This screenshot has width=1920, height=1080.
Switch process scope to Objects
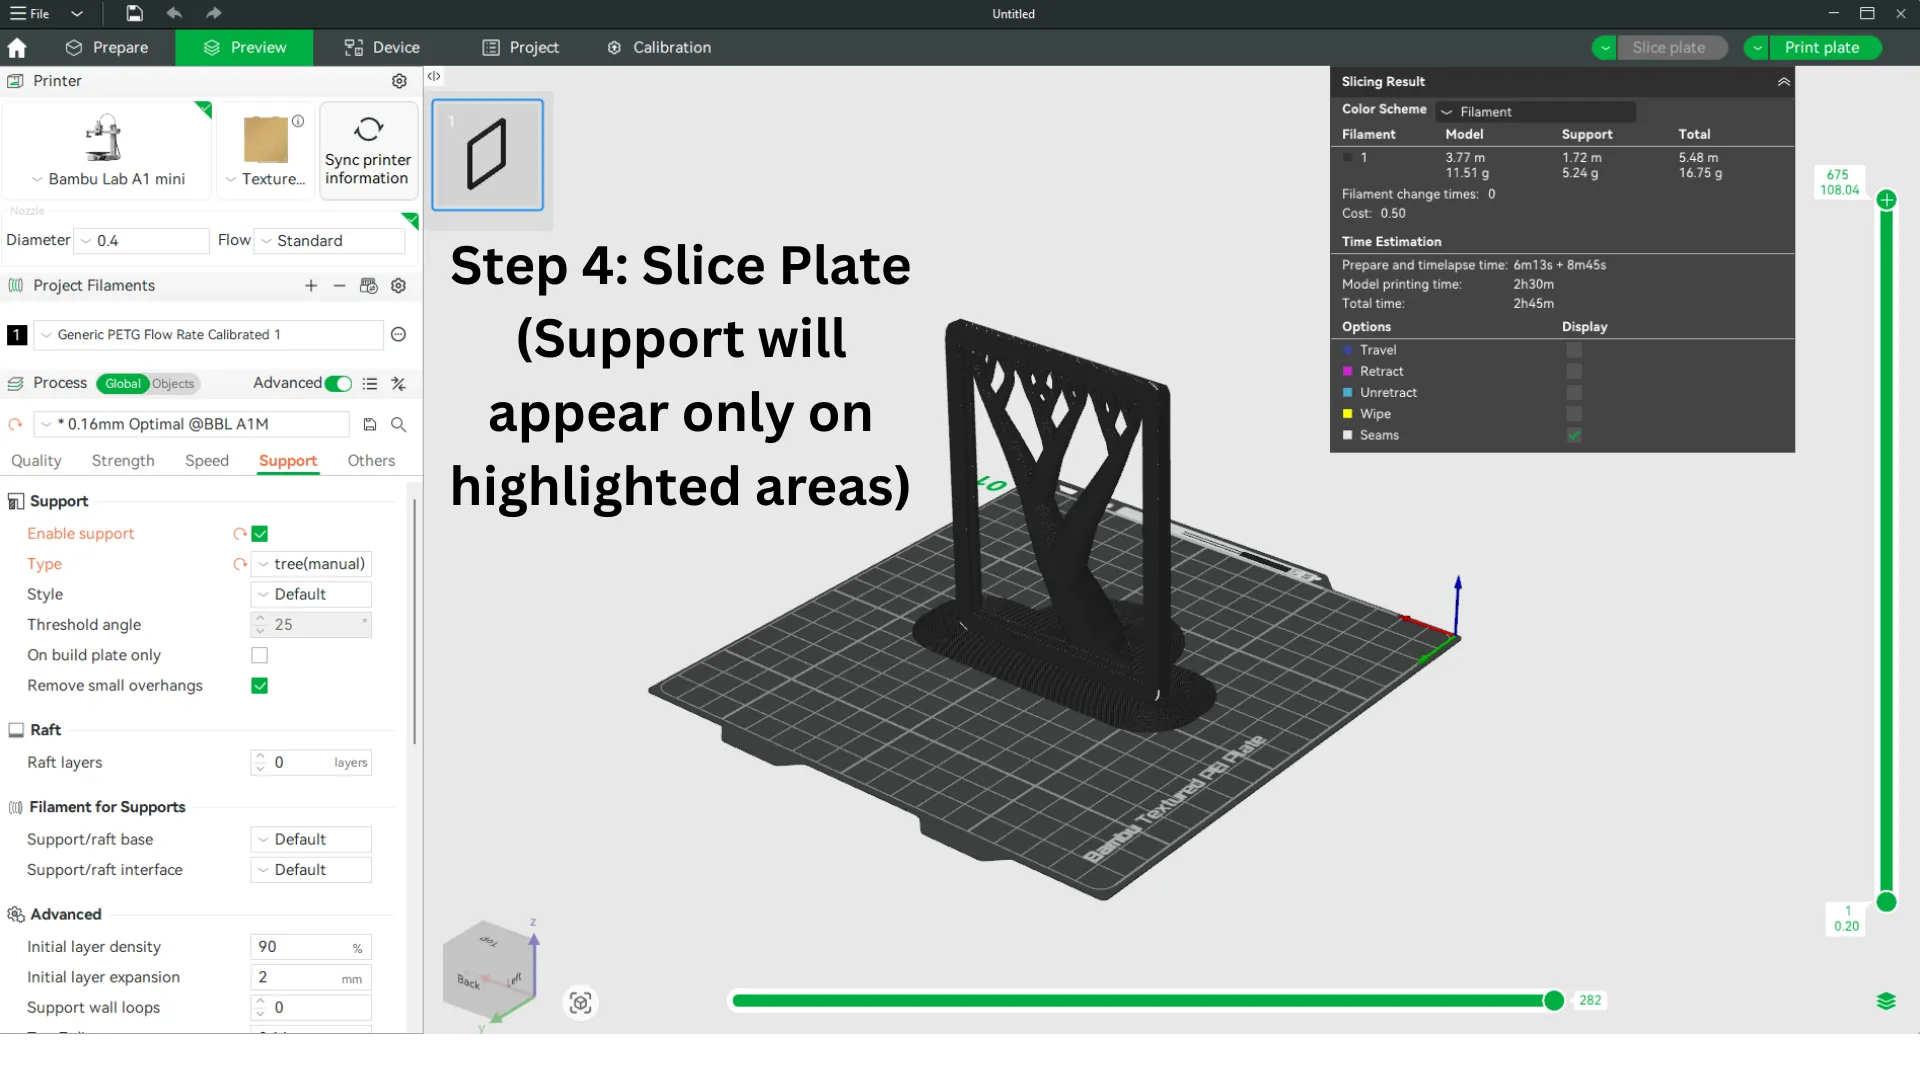point(173,384)
